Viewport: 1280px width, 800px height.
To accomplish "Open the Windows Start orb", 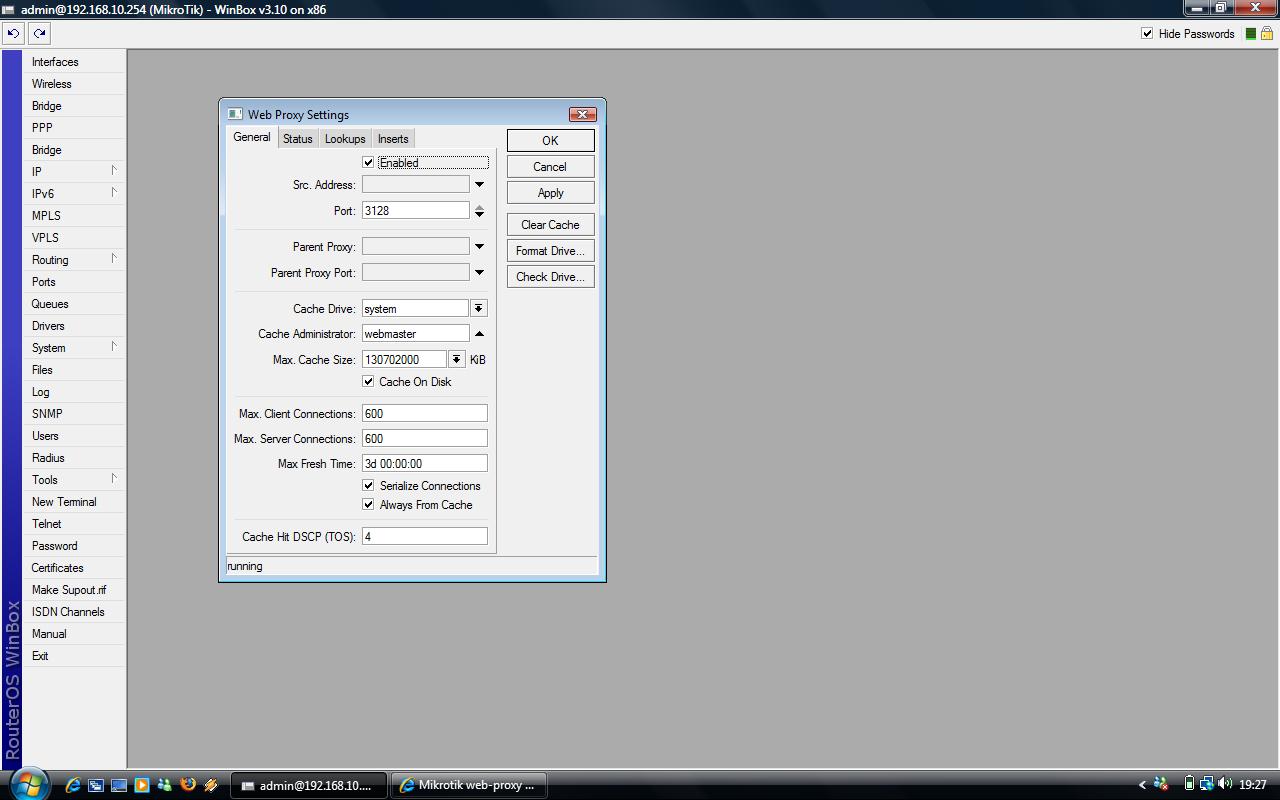I will (28, 784).
